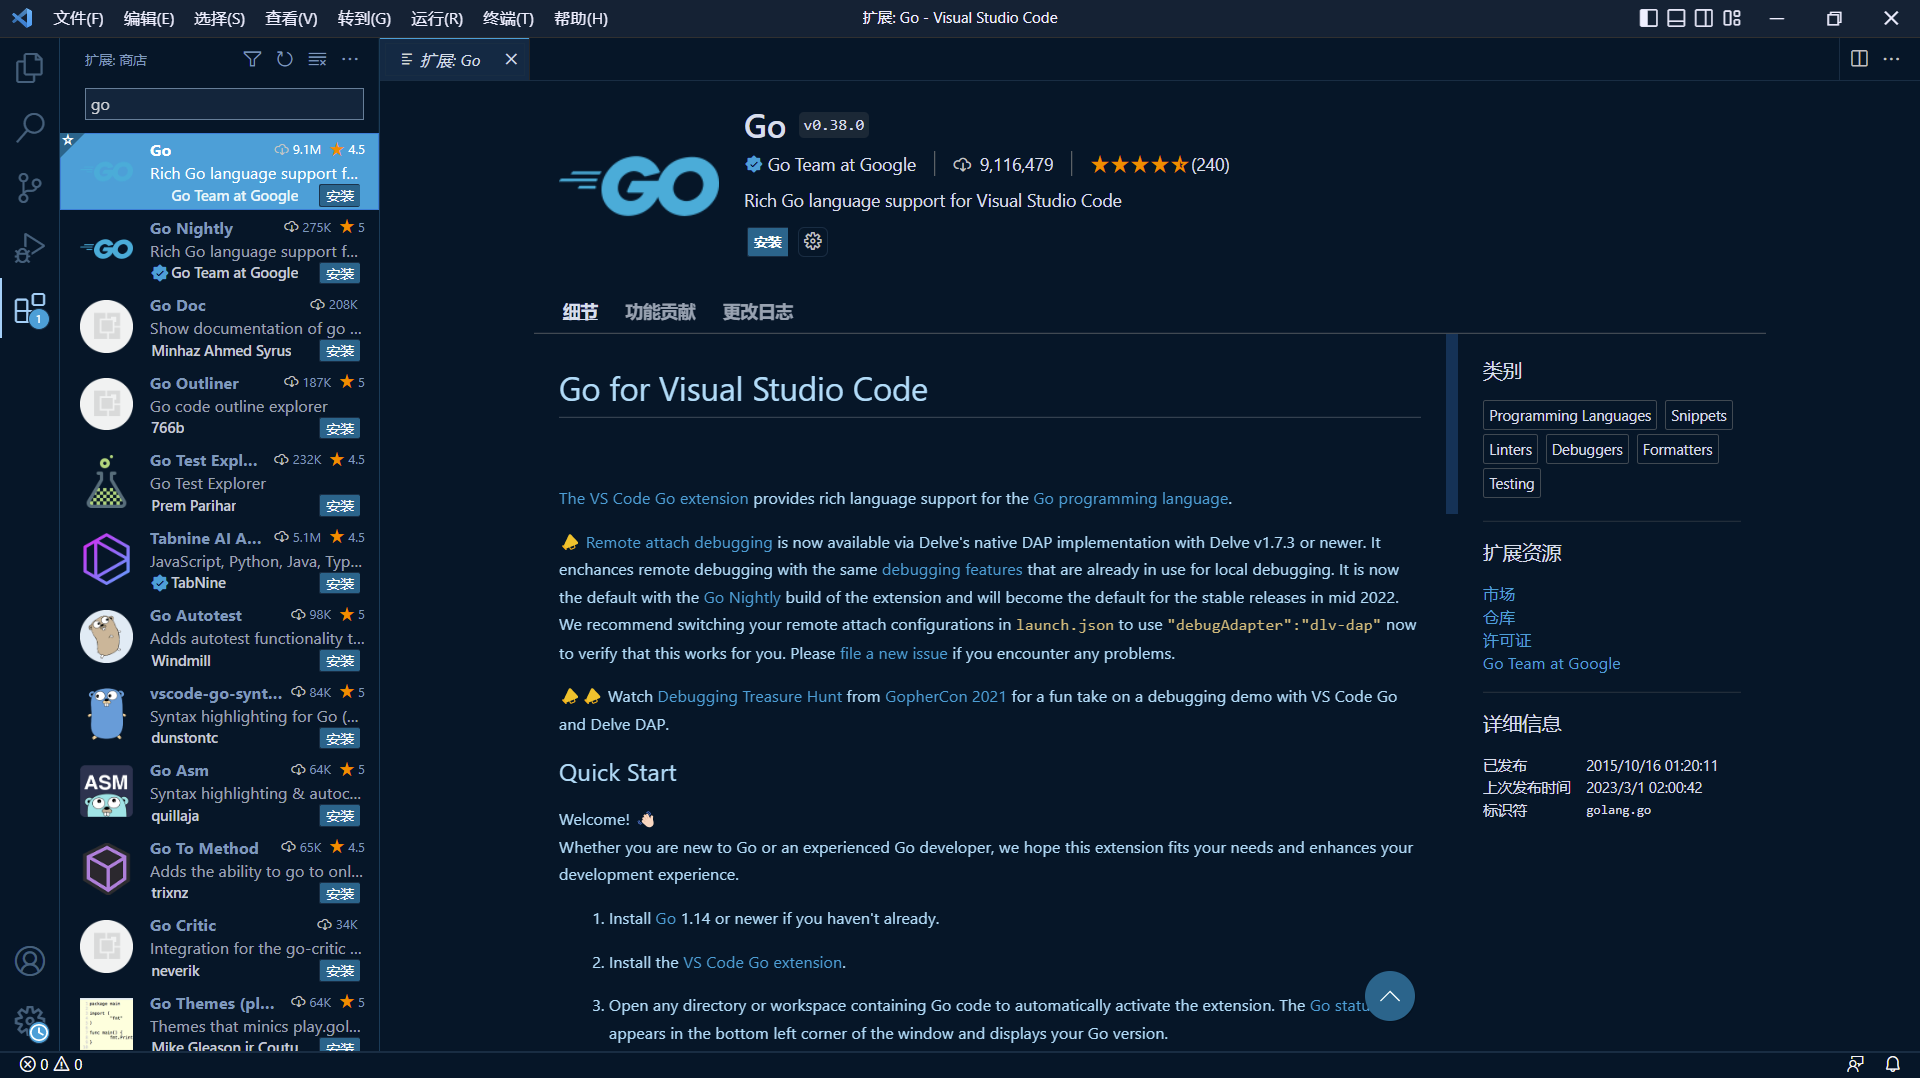Open the Accounts menu icon

click(x=30, y=961)
